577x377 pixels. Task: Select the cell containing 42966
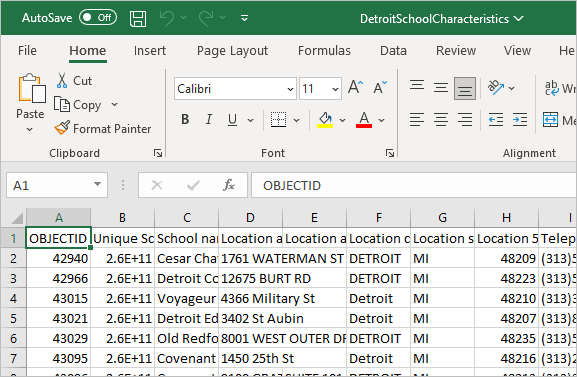tap(59, 279)
